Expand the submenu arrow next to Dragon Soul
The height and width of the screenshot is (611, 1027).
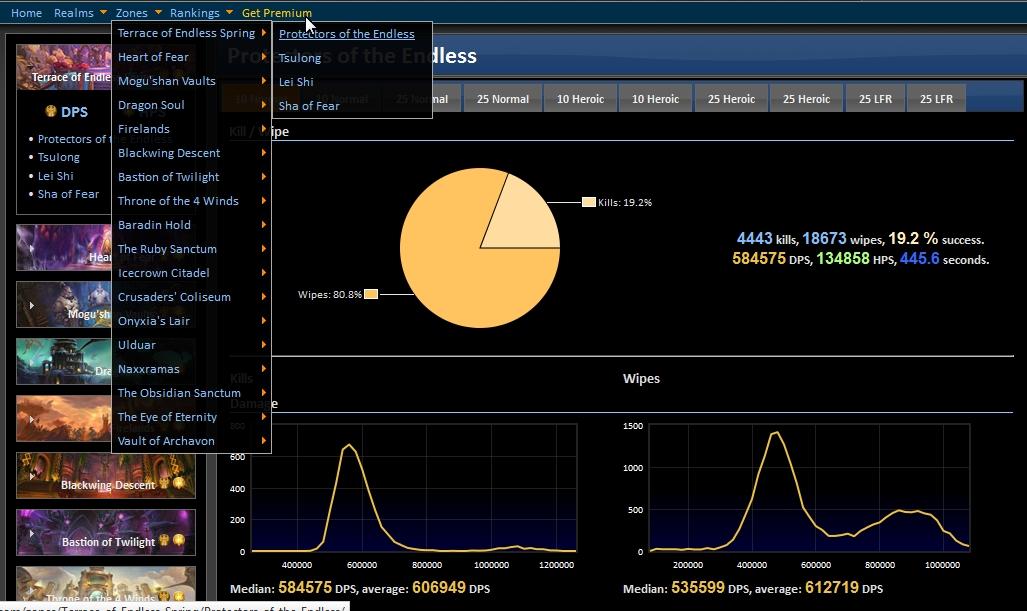[263, 105]
